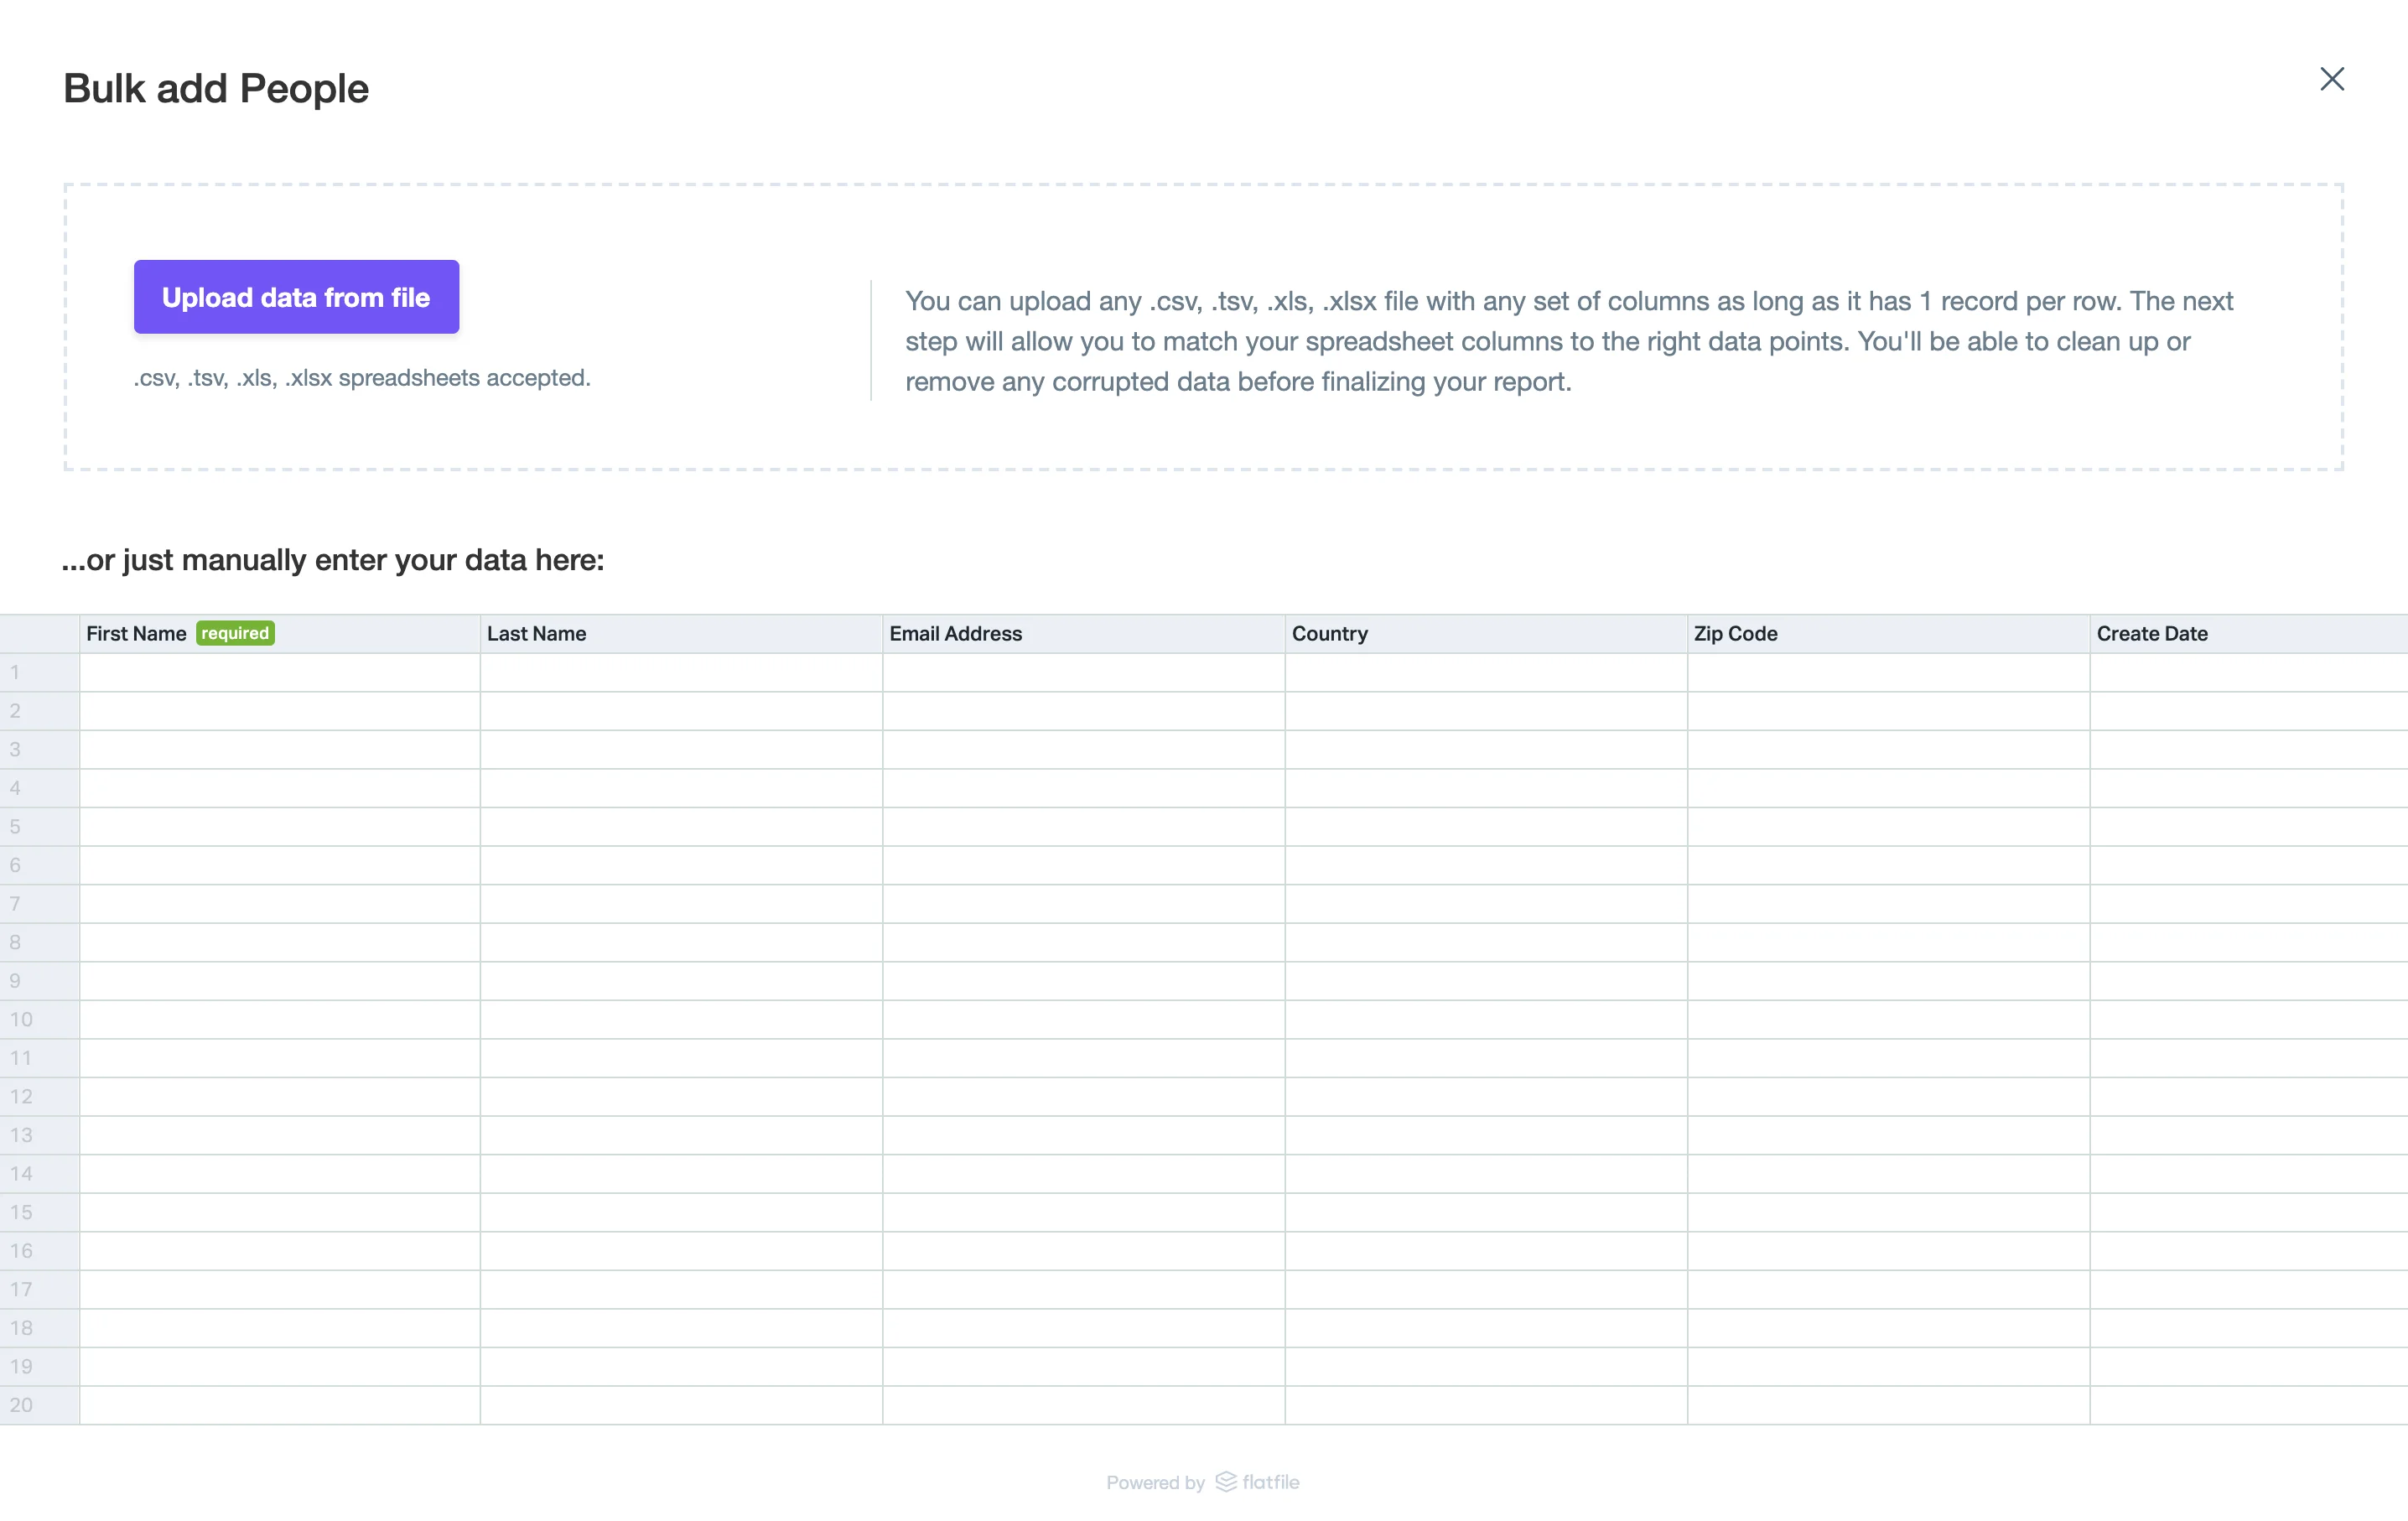Click the first cell under First Name
The height and width of the screenshot is (1521, 2408).
pos(278,672)
